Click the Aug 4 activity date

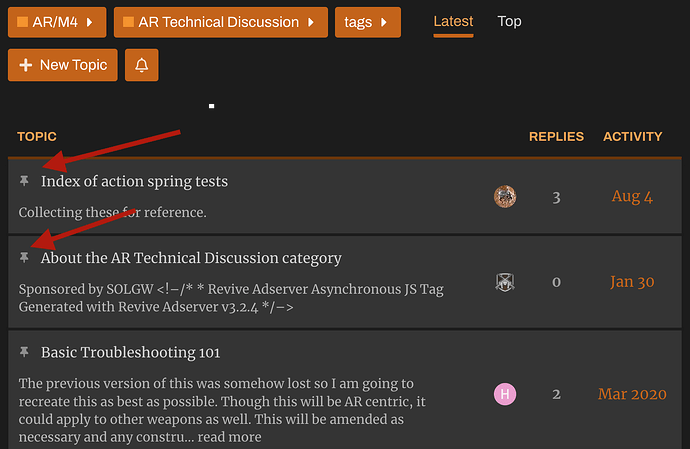pos(632,197)
